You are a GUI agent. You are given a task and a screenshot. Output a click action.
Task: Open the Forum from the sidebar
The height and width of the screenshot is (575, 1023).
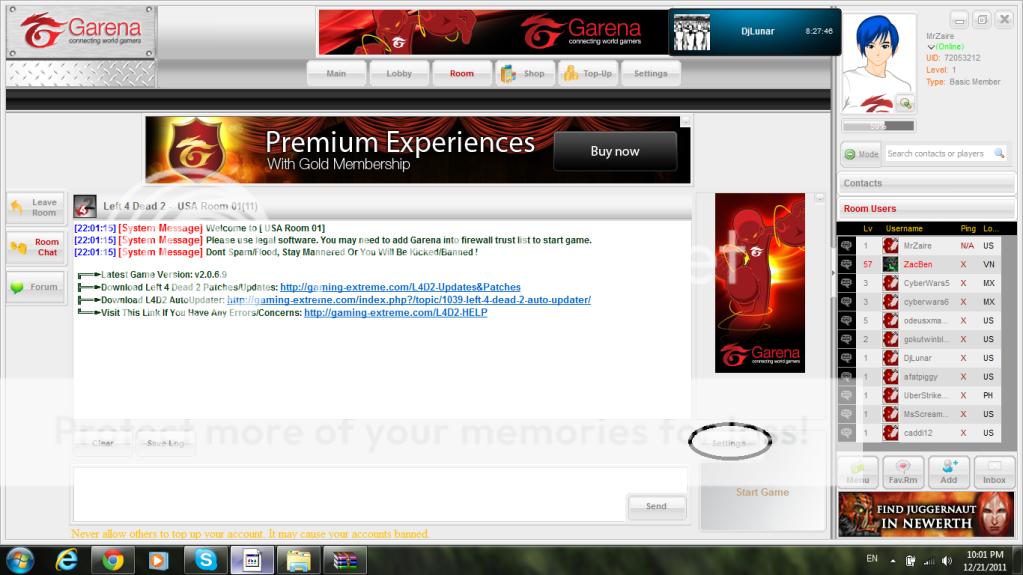click(36, 287)
